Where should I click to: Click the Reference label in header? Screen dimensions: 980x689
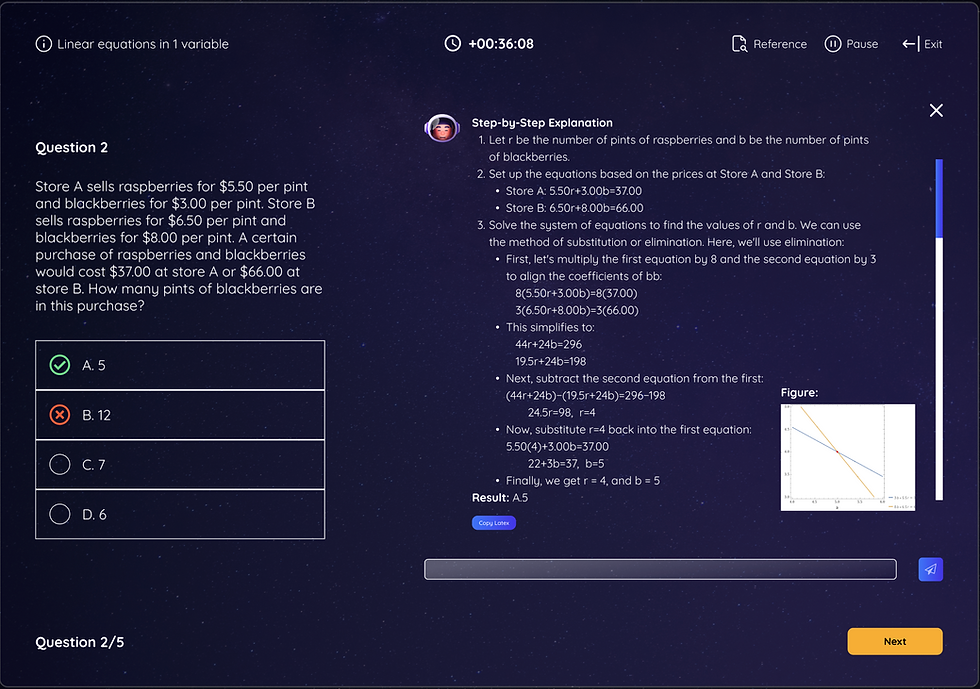(779, 44)
